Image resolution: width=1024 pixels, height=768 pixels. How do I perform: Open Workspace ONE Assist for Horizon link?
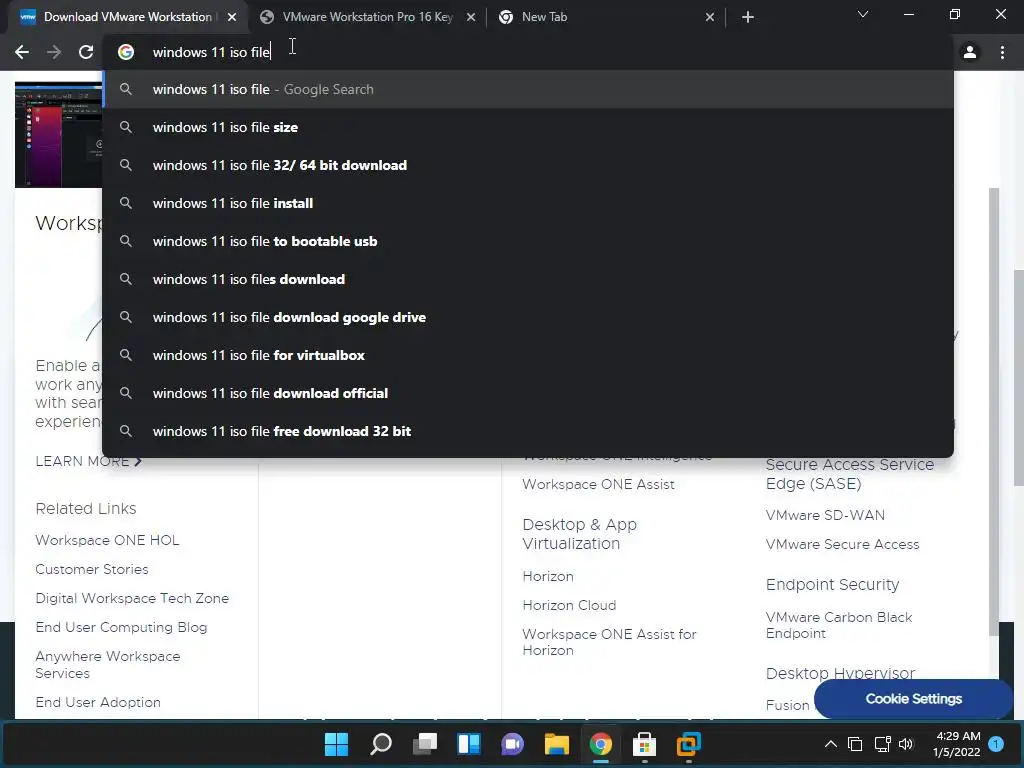coord(609,642)
